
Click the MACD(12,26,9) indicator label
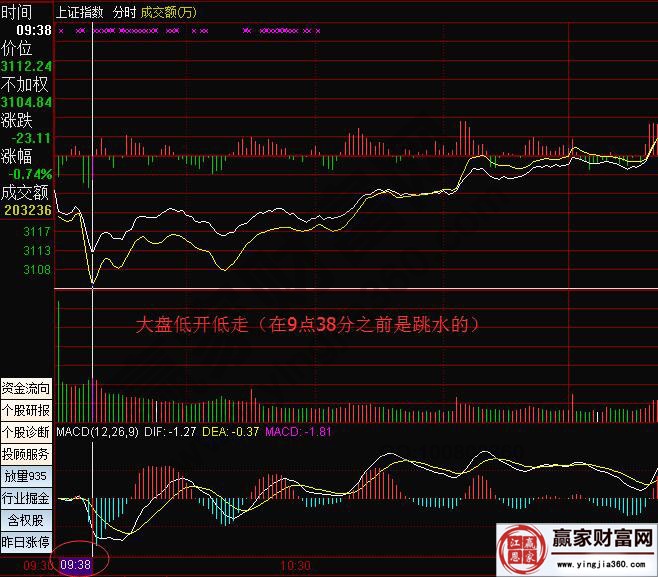tap(90, 432)
